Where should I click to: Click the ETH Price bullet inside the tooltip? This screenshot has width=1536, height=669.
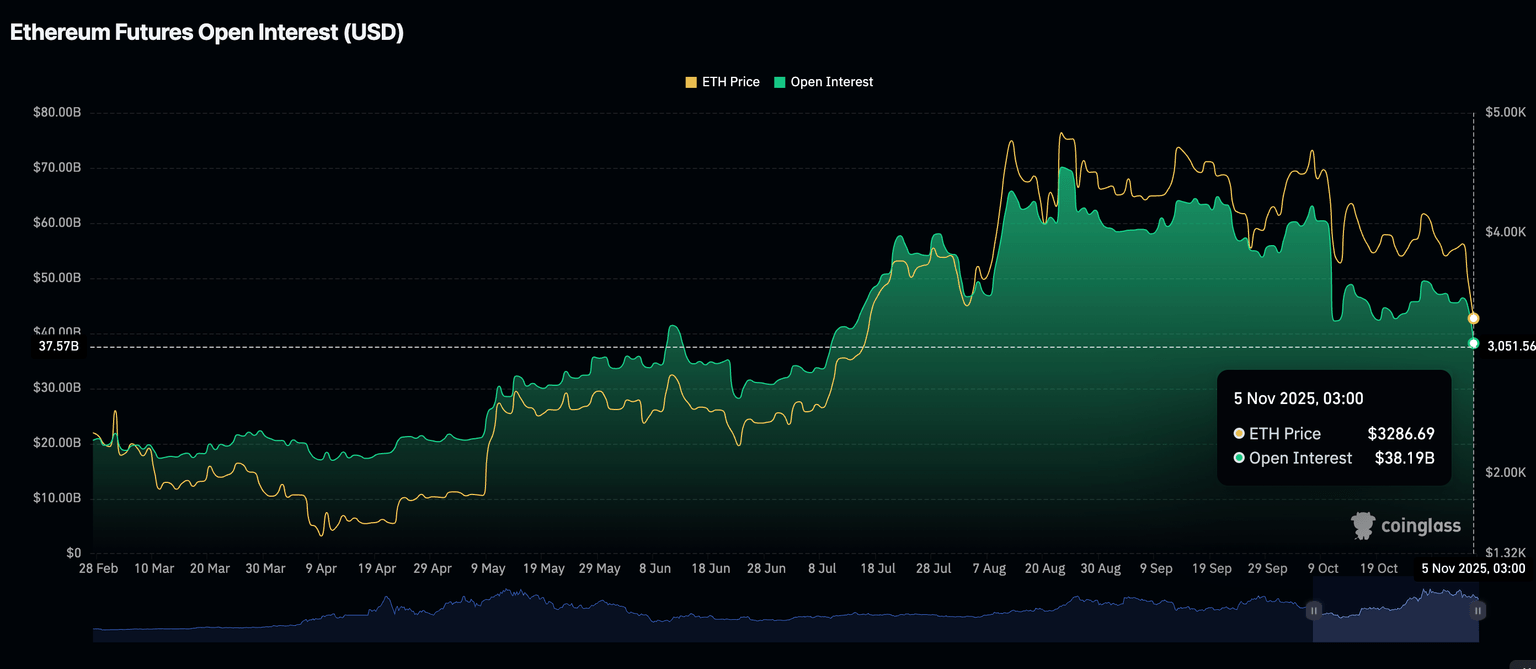coord(1238,434)
